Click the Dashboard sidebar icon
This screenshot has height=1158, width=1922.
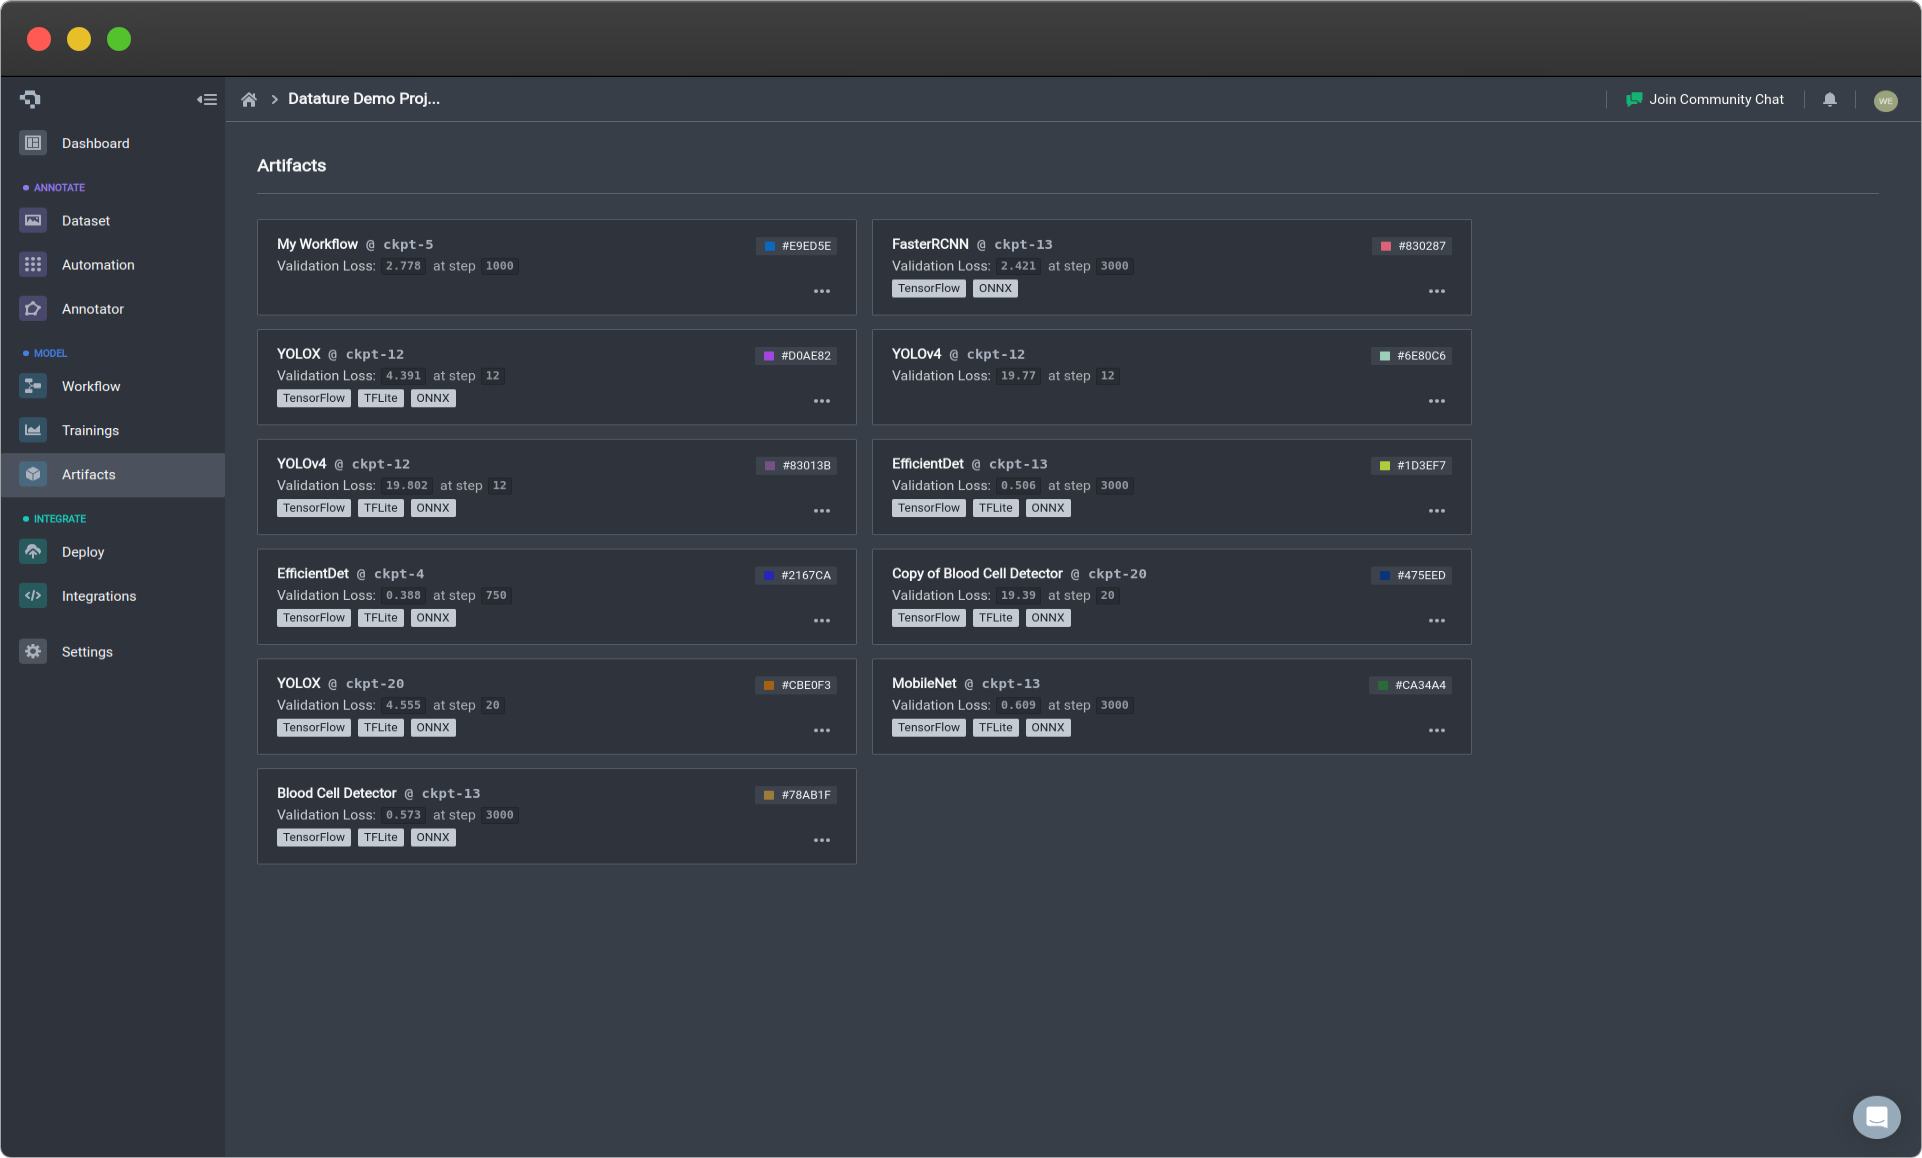(x=33, y=143)
